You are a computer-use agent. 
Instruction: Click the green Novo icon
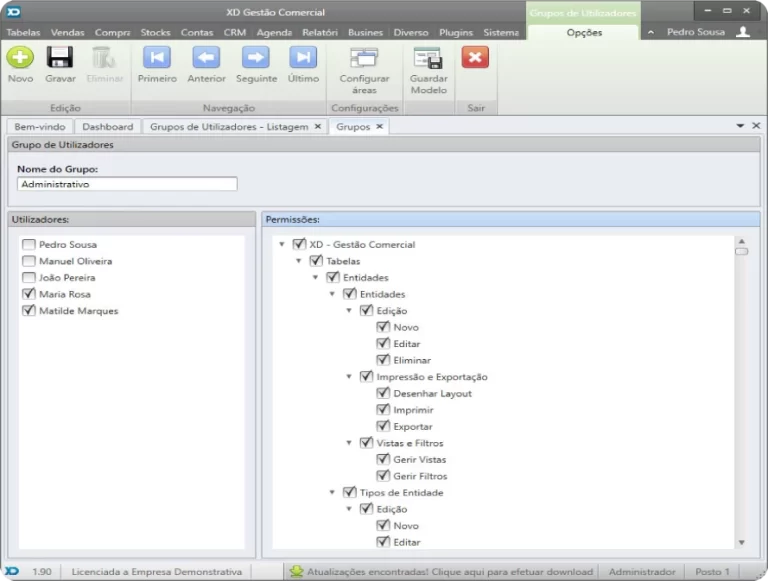(20, 58)
